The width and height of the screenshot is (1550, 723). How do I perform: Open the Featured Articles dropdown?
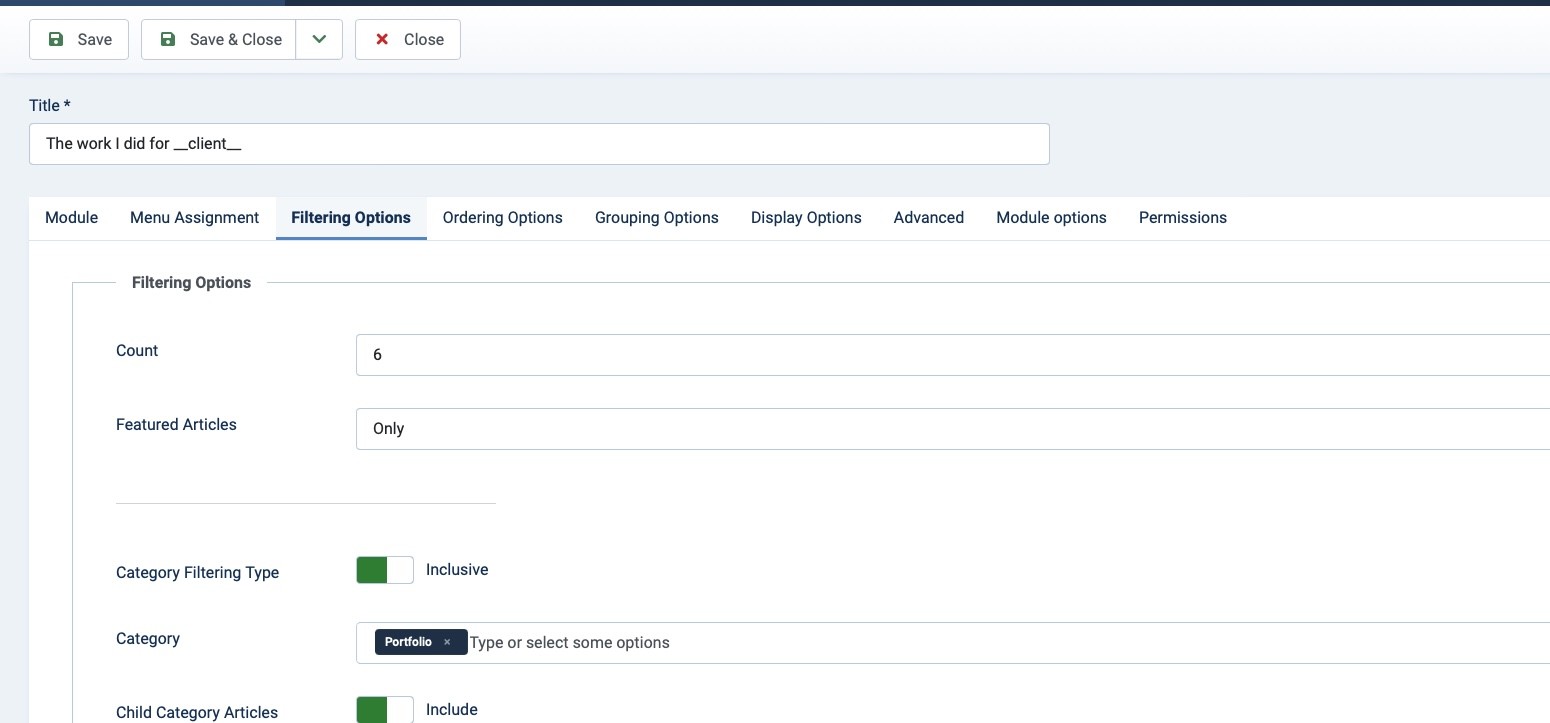[950, 429]
